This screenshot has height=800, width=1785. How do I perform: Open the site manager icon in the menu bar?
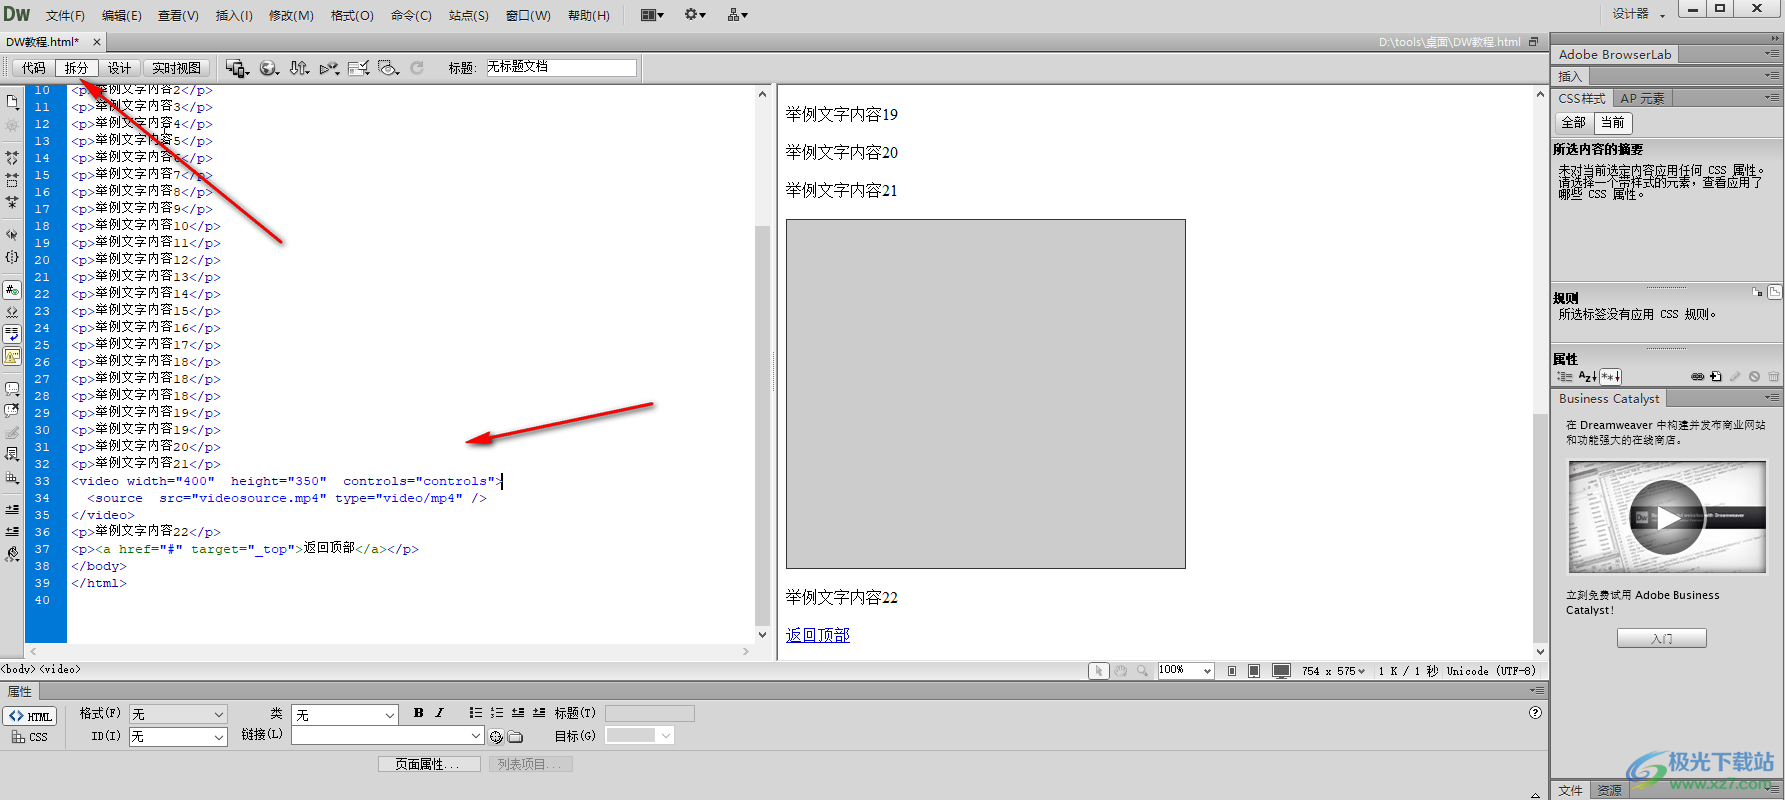(x=738, y=15)
